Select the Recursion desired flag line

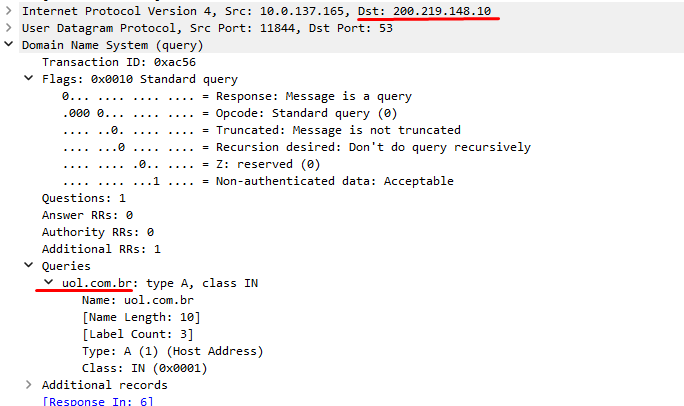pos(297,147)
